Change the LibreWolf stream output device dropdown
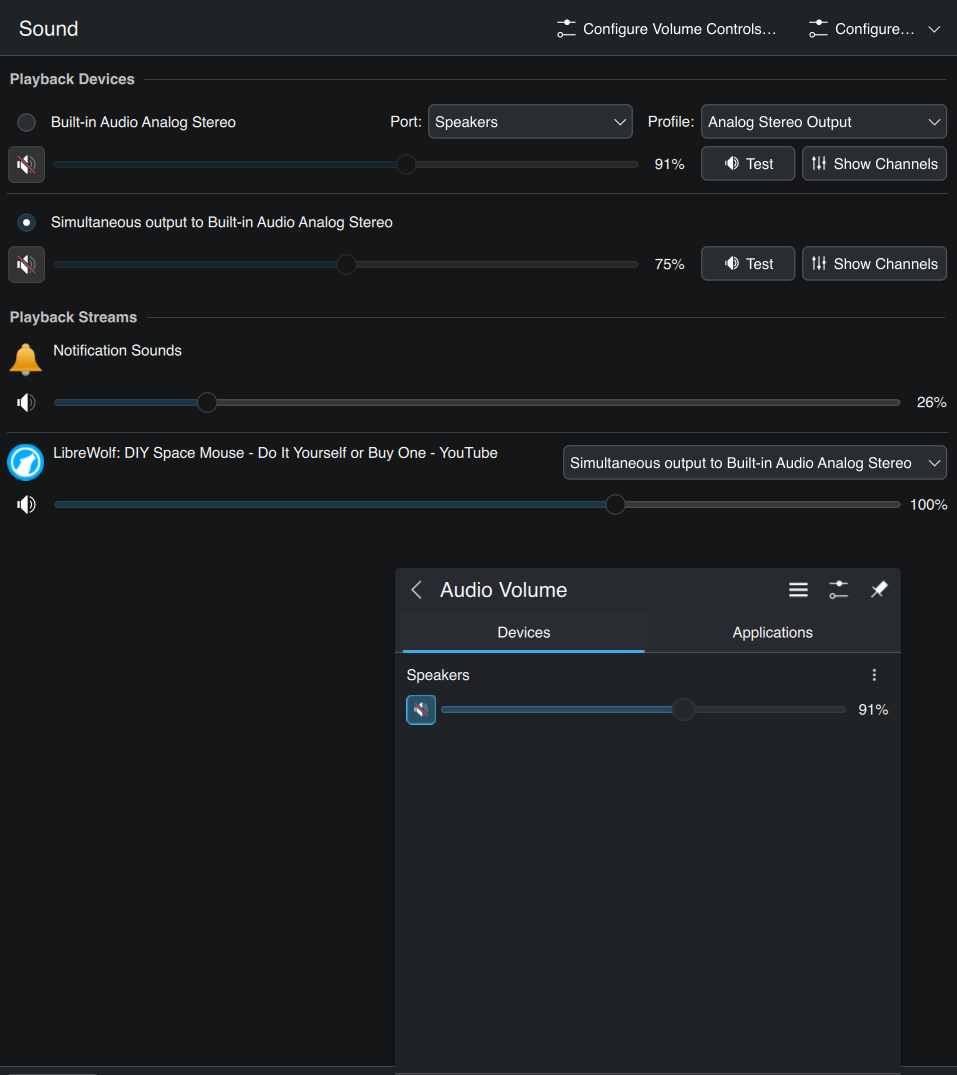Image resolution: width=957 pixels, height=1075 pixels. (x=754, y=463)
